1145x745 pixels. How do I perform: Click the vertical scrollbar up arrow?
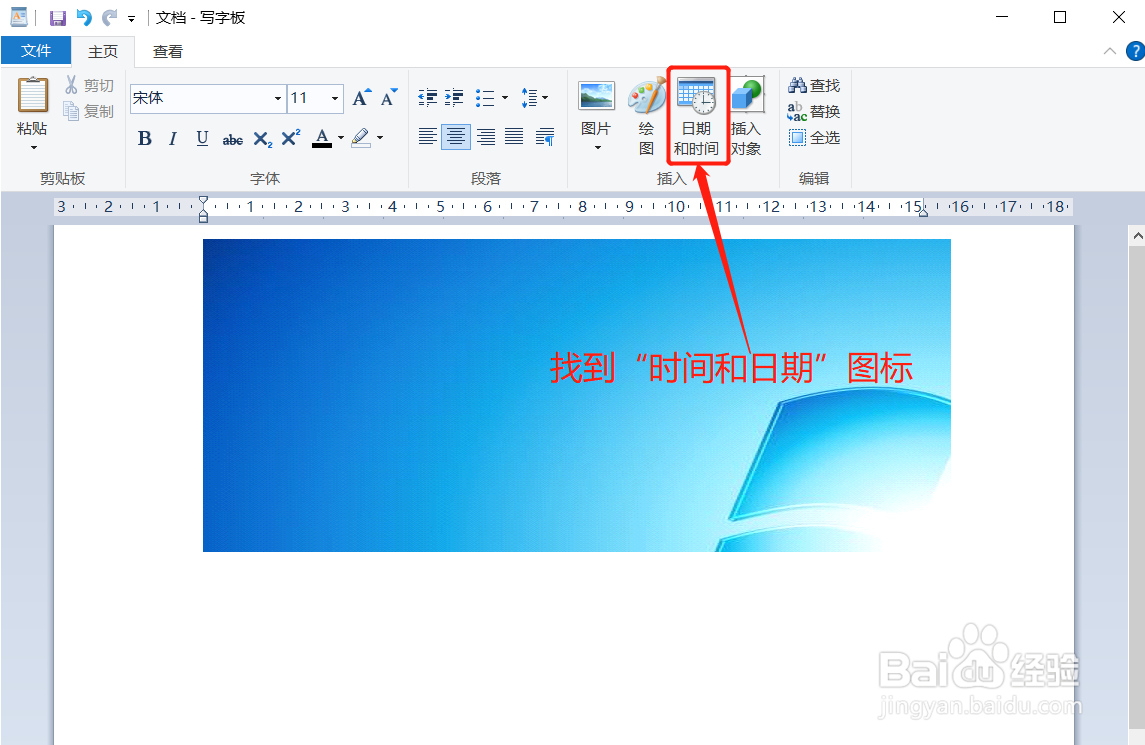[1137, 236]
